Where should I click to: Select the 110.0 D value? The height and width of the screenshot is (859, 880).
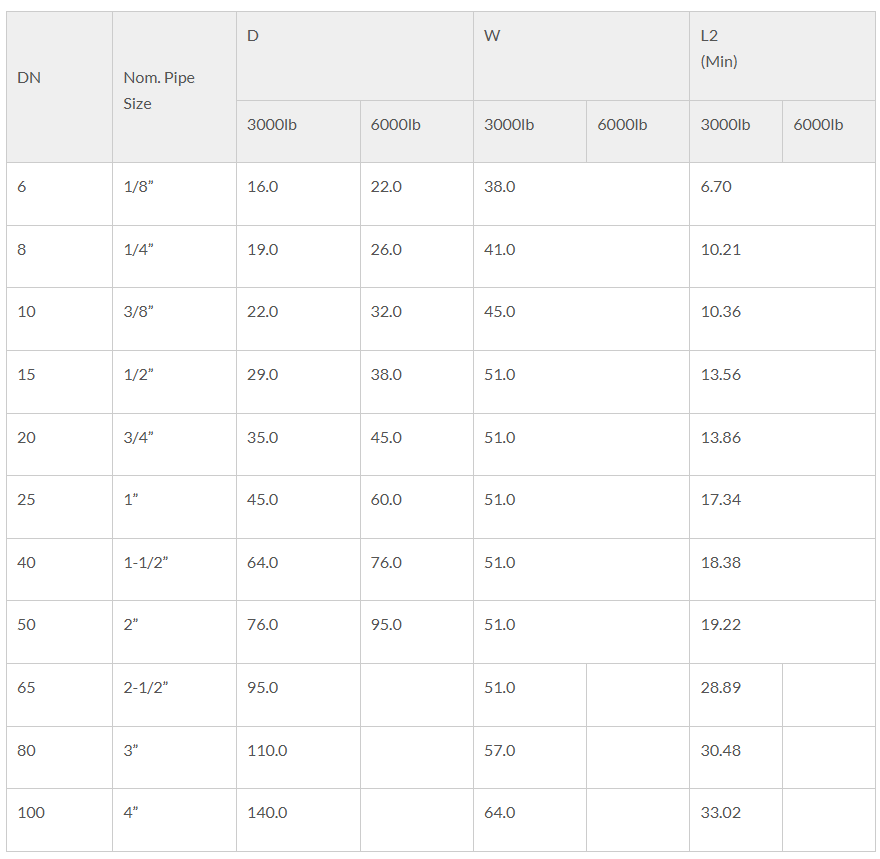pyautogui.click(x=267, y=750)
